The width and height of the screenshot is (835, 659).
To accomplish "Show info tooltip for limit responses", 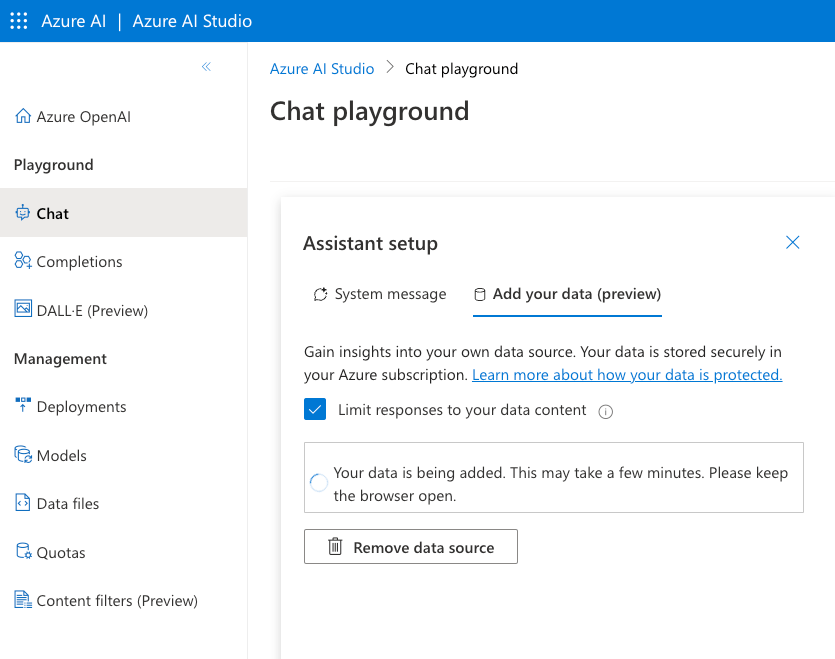I will (x=605, y=411).
